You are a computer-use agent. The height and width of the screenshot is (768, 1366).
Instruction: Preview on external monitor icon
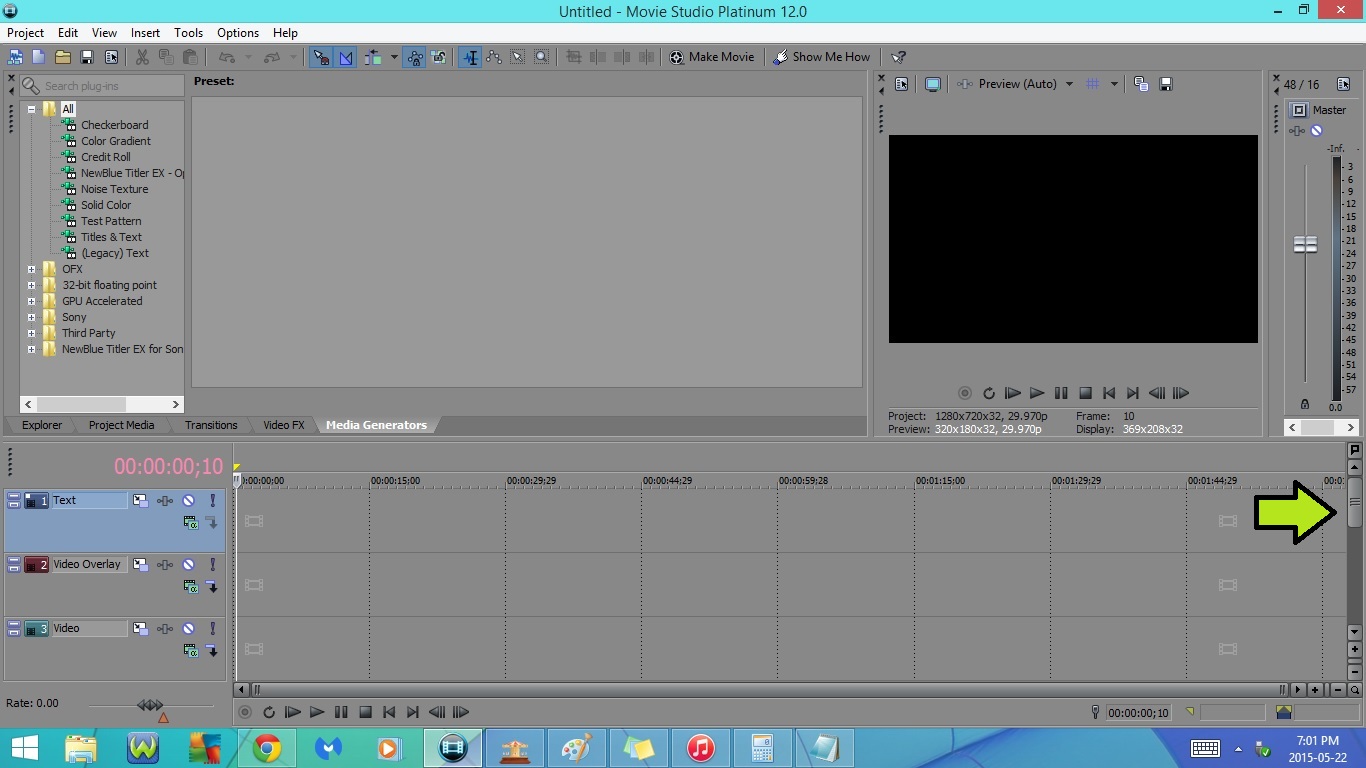pos(932,84)
